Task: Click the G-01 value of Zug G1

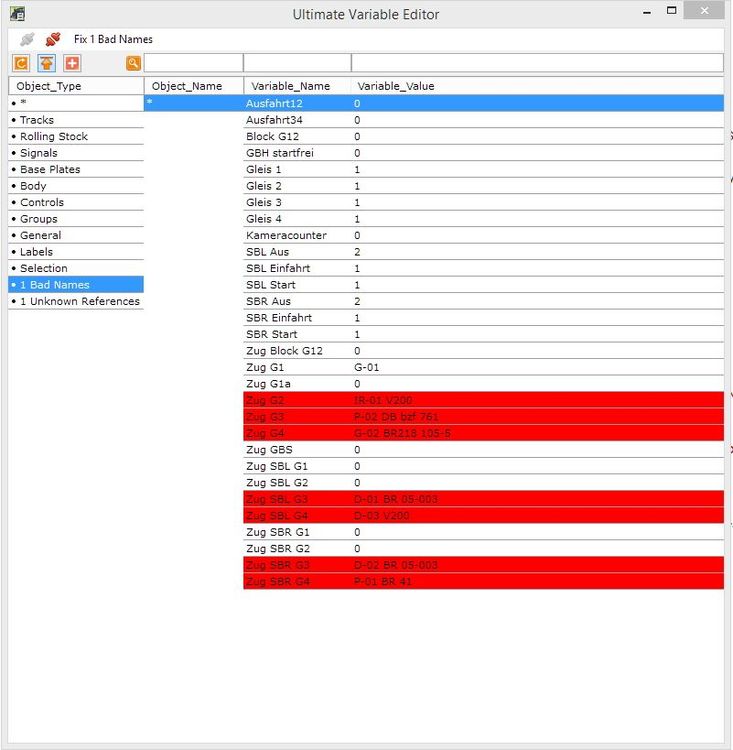Action: [x=366, y=367]
